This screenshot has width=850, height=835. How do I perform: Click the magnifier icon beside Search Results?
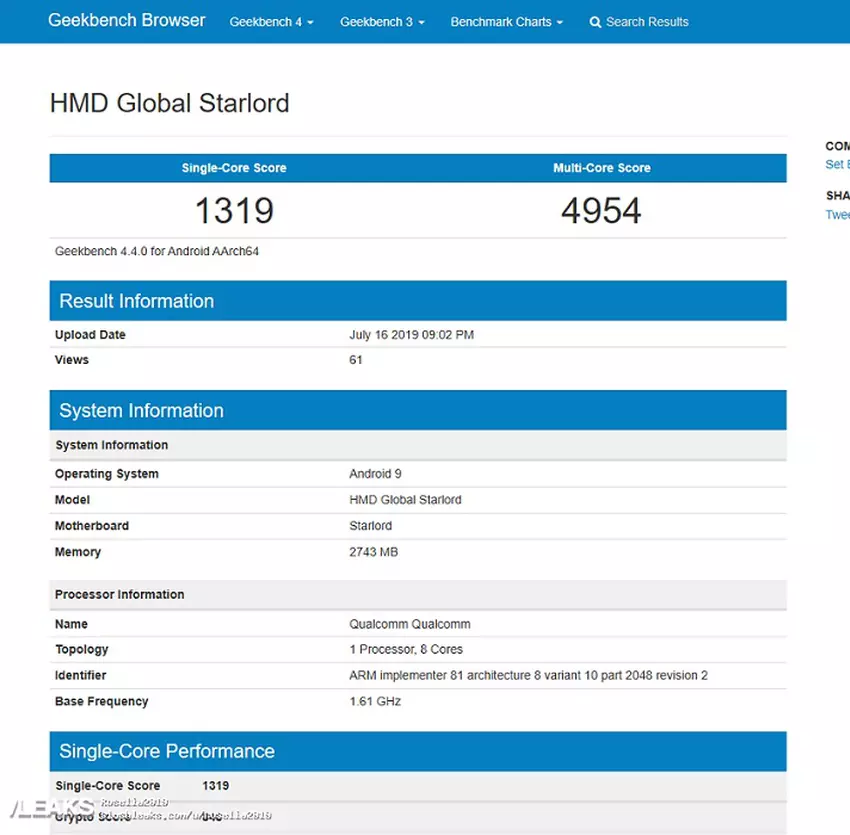point(596,22)
